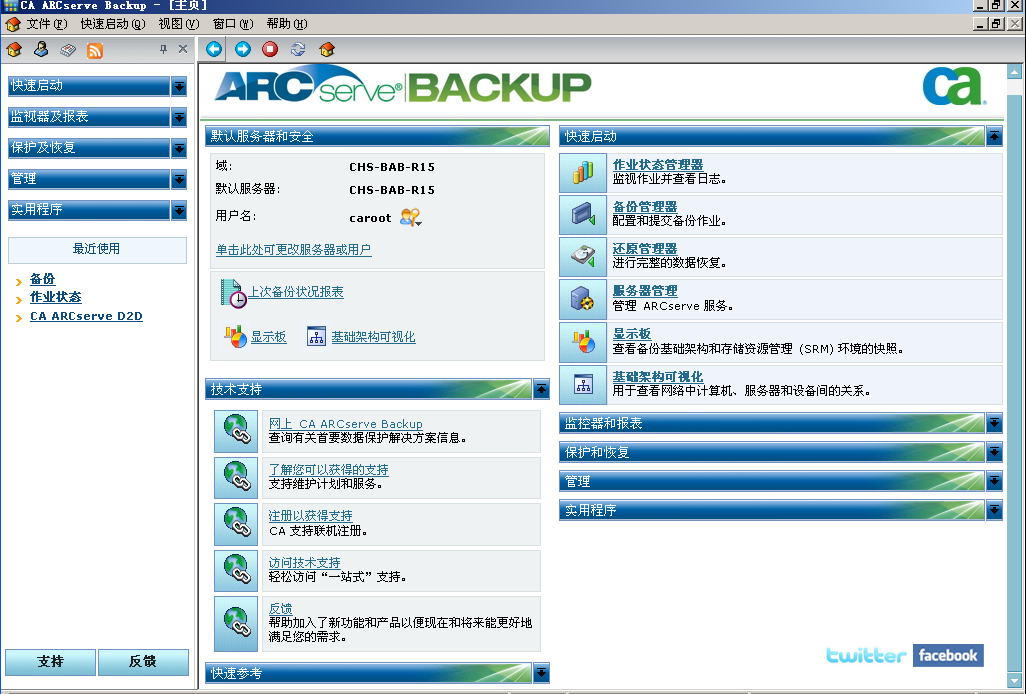Select the 备份管理器 icon
Viewport: 1026px width, 694px height.
click(x=583, y=214)
